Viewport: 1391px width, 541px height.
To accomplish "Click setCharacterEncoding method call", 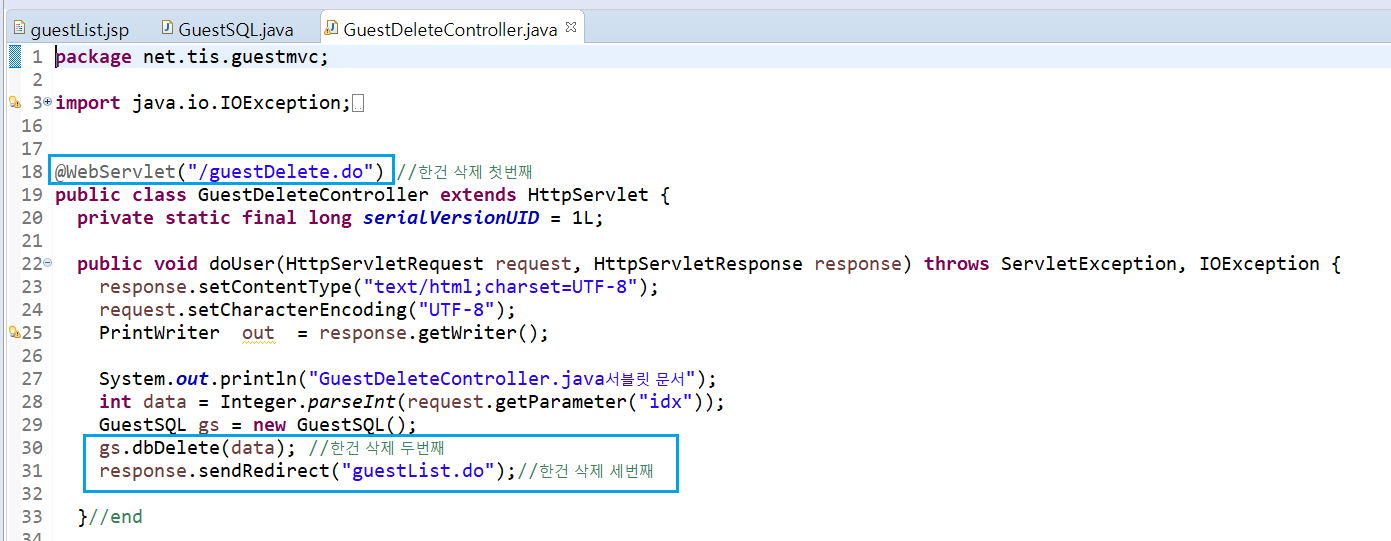I will pos(287,310).
